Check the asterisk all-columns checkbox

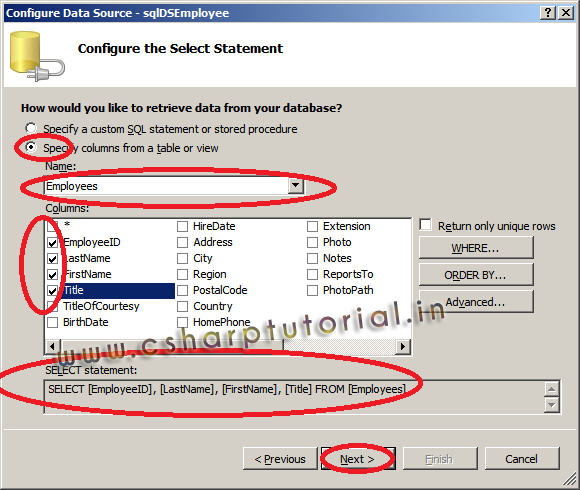click(x=53, y=226)
